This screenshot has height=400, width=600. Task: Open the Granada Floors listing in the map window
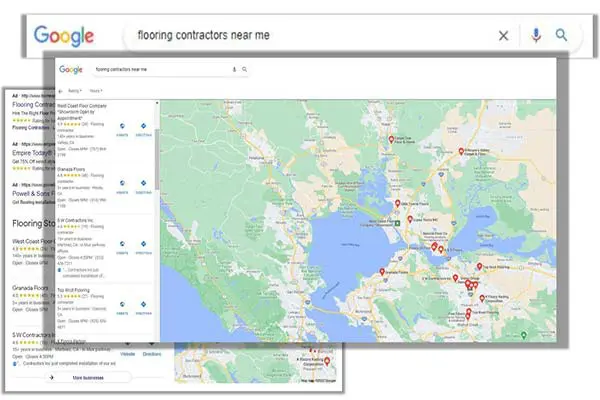(71, 169)
